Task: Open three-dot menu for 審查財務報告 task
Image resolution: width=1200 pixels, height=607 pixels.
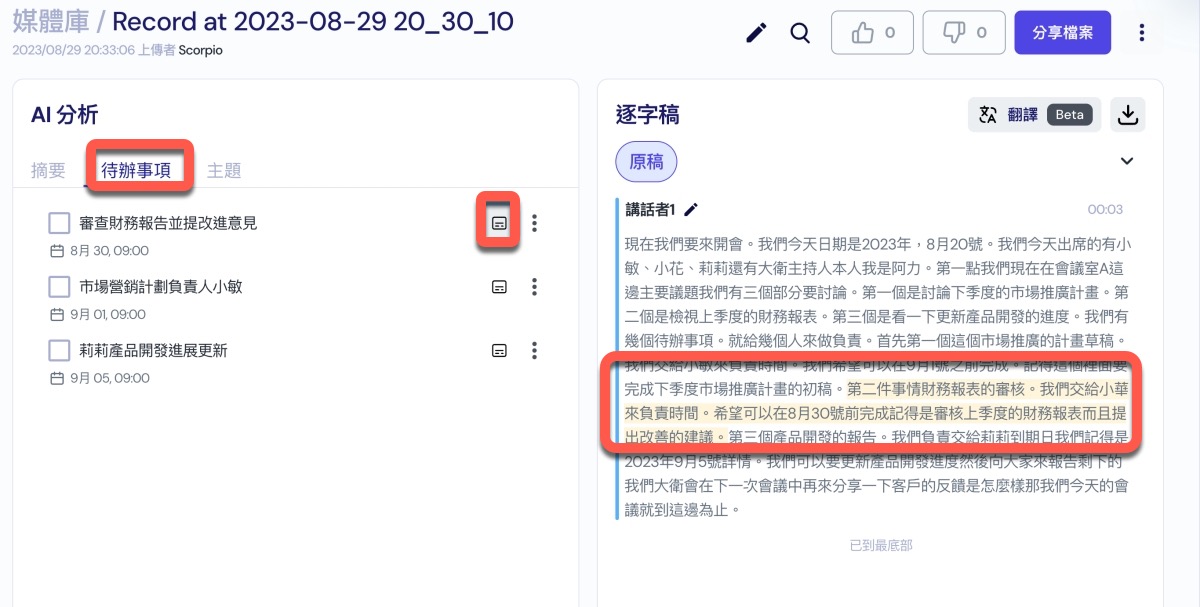Action: (x=535, y=223)
